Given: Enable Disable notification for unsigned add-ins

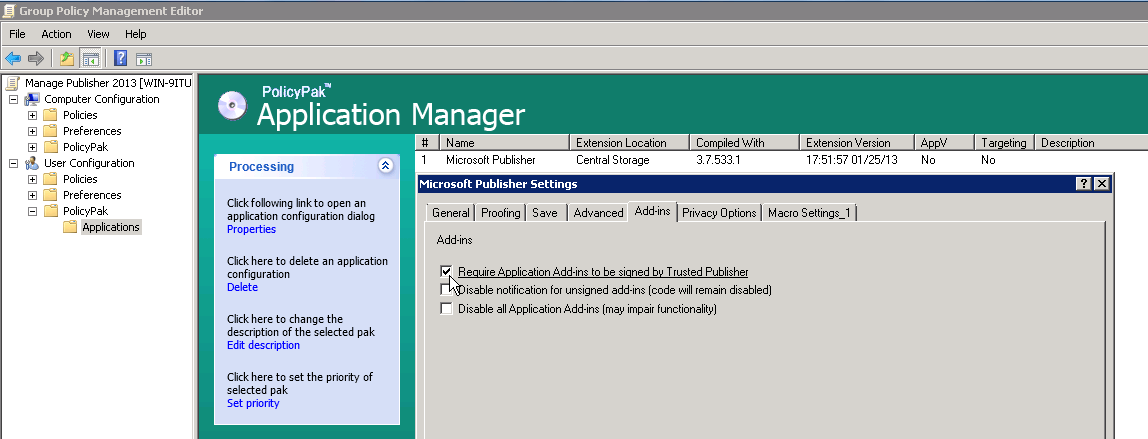Looking at the screenshot, I should (x=445, y=290).
